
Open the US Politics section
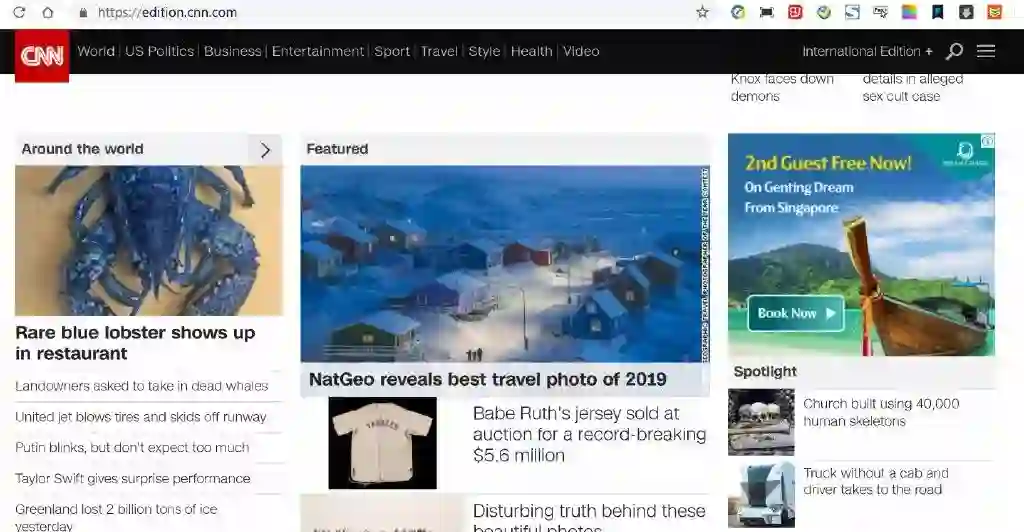pos(159,51)
